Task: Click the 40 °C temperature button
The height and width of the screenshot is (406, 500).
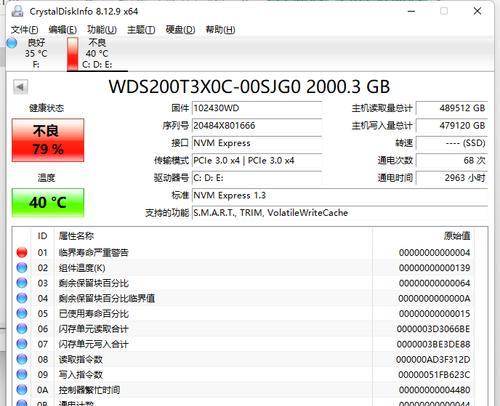Action: [x=48, y=203]
